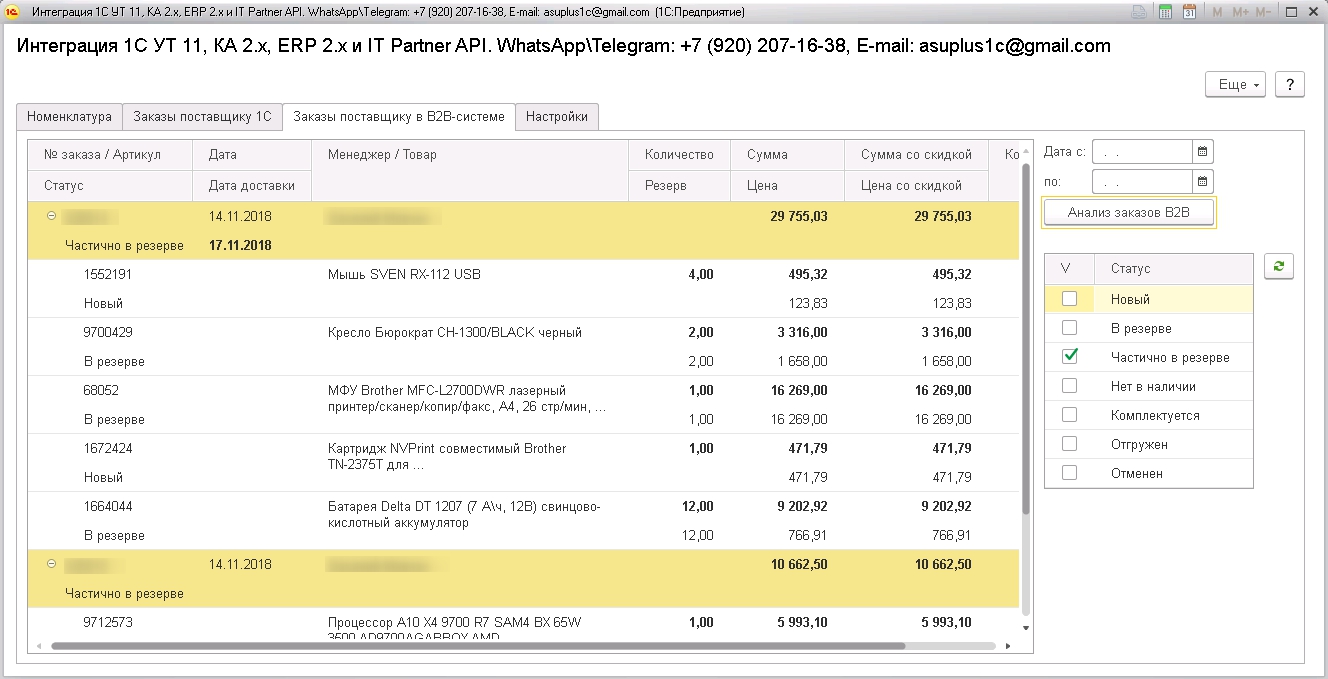Screen dimensions: 1328x679
Task: Run the 'Анализ заказов B2B' report
Action: pyautogui.click(x=1128, y=211)
